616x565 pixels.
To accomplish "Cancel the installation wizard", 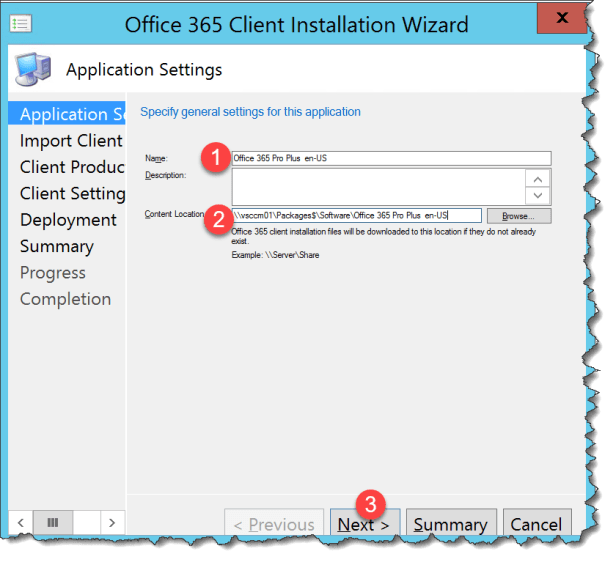I will pos(537,524).
